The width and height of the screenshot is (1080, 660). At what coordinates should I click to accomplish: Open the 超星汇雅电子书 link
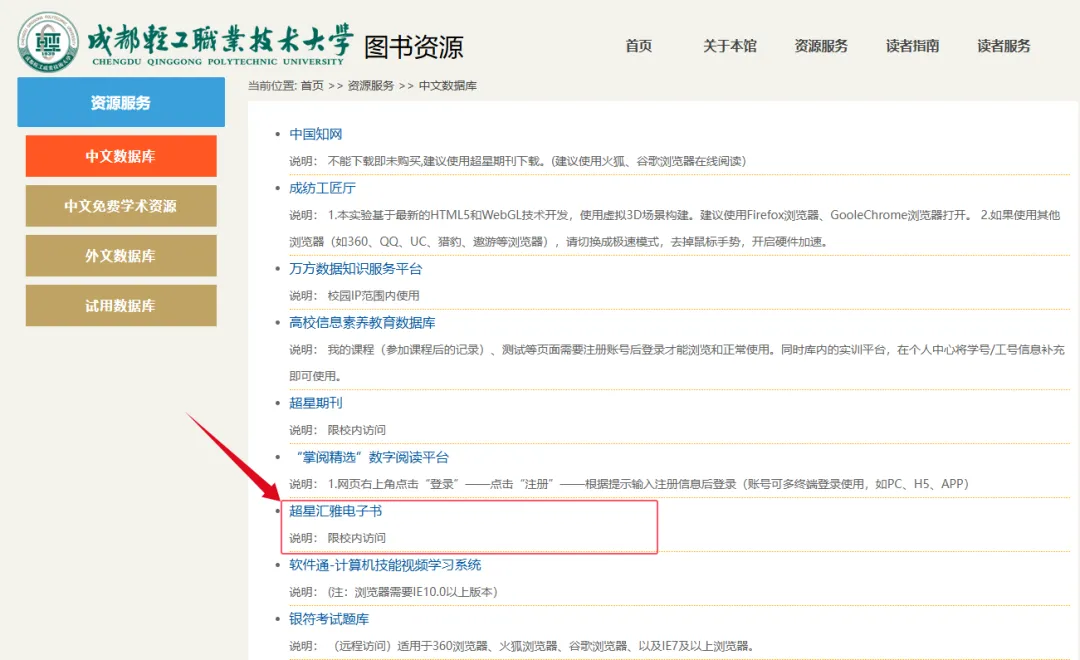[x=335, y=511]
